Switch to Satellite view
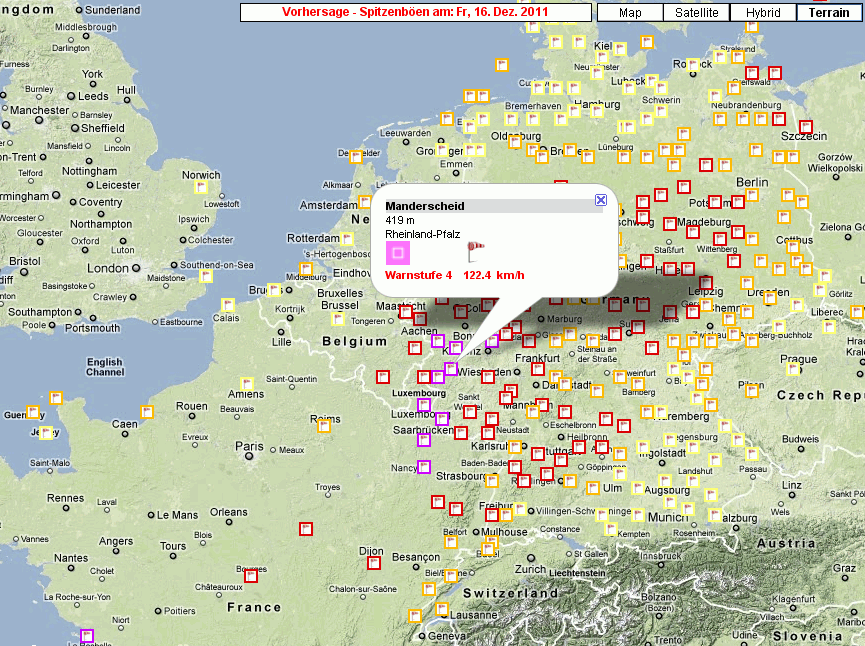The height and width of the screenshot is (646, 865). pyautogui.click(x=696, y=13)
